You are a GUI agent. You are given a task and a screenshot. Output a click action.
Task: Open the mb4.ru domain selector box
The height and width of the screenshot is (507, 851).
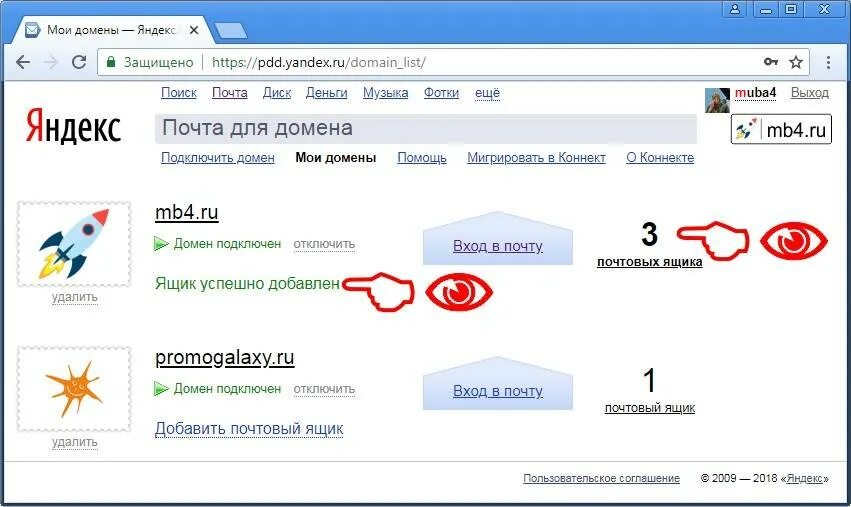tap(781, 129)
